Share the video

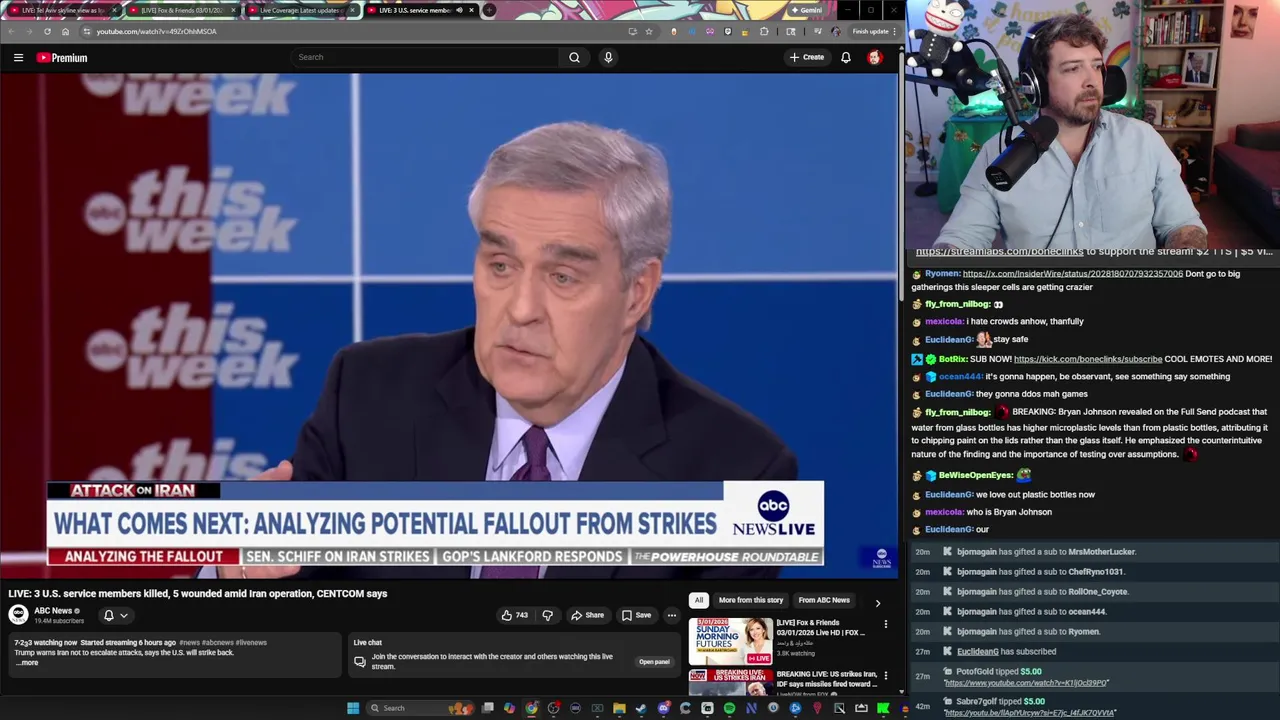click(588, 615)
